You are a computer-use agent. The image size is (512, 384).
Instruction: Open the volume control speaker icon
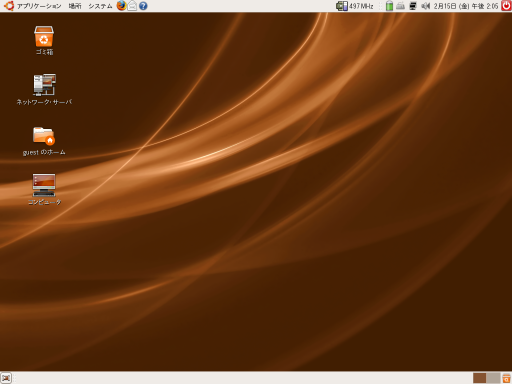(425, 6)
